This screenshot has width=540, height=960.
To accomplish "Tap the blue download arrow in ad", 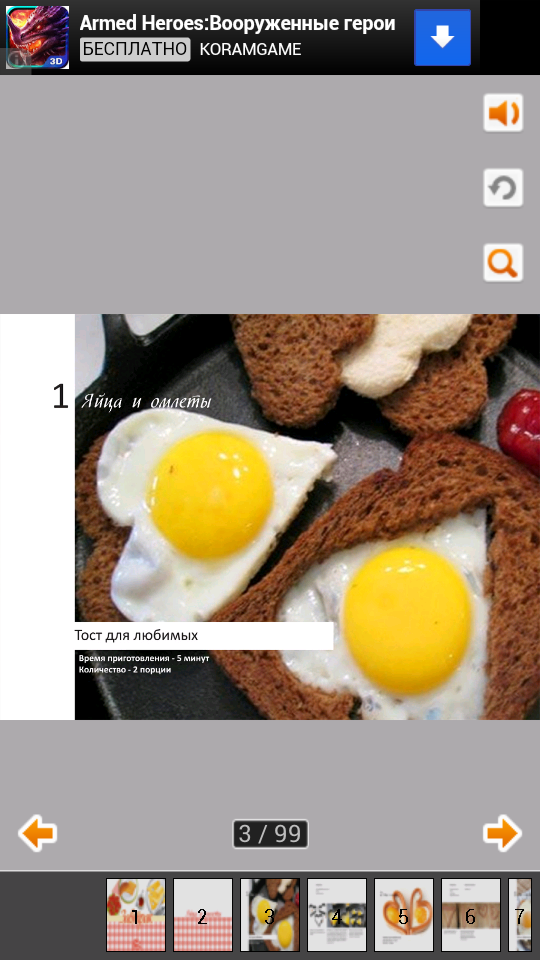I will point(442,37).
